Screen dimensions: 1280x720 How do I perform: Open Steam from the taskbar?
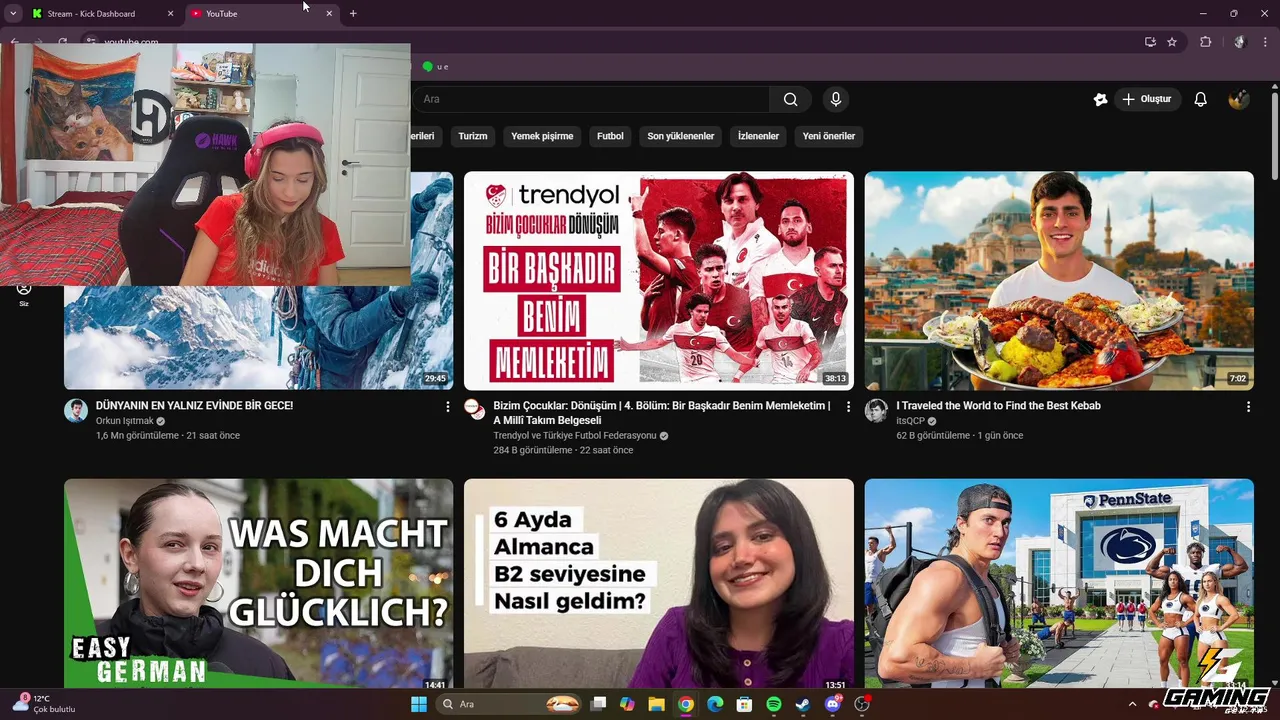click(803, 704)
